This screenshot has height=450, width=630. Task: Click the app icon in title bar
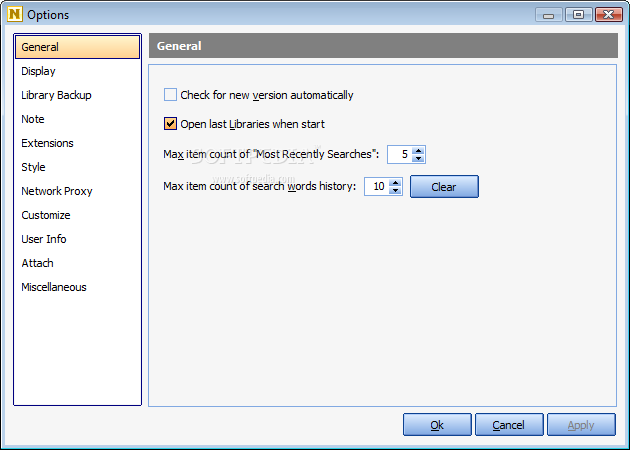pyautogui.click(x=14, y=15)
